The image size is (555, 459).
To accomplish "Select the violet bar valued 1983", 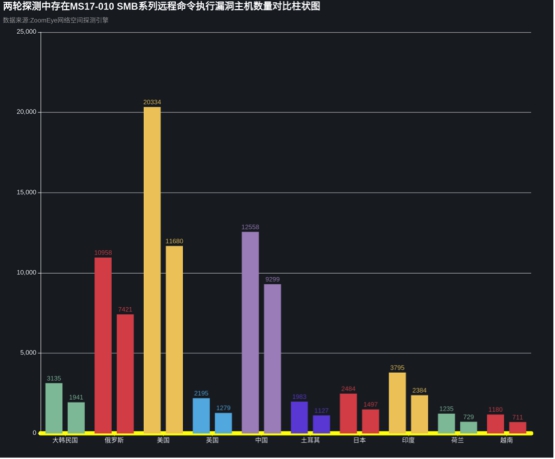I will pos(299,417).
